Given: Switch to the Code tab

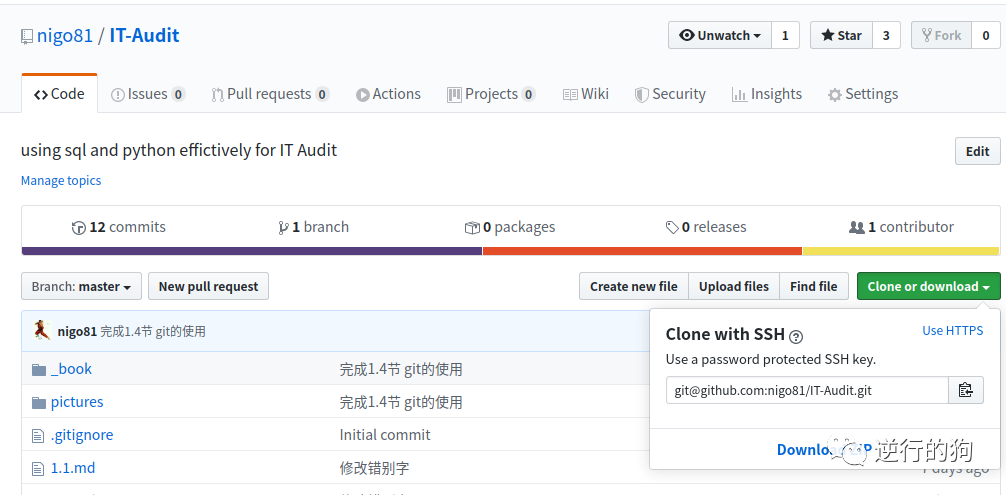Looking at the screenshot, I should click(x=60, y=94).
